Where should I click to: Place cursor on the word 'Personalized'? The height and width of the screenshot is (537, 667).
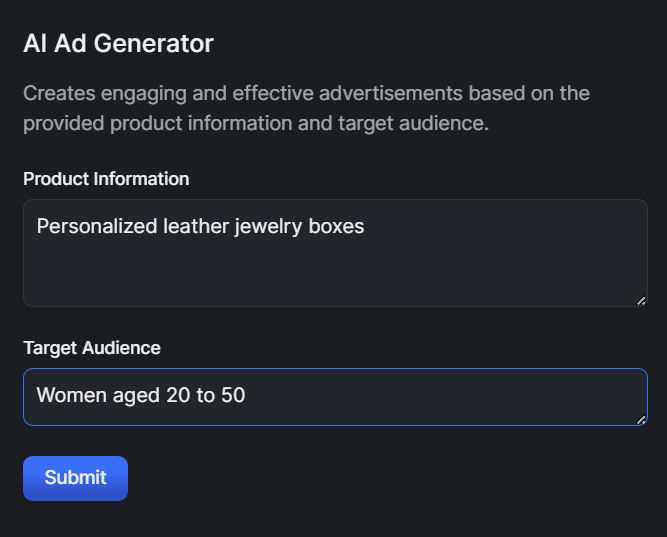(97, 226)
